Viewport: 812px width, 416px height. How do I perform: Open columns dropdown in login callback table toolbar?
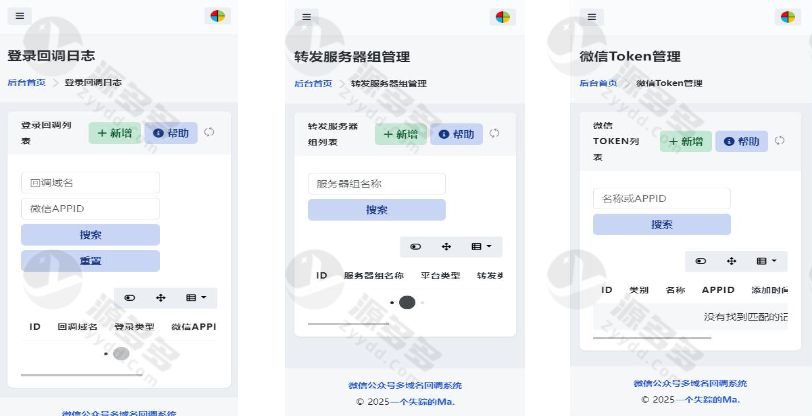pyautogui.click(x=196, y=298)
